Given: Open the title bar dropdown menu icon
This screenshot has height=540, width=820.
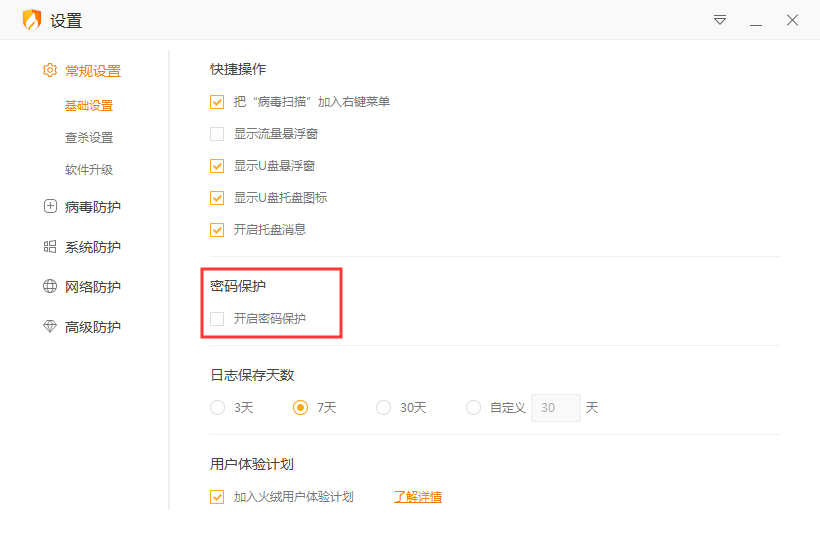Looking at the screenshot, I should pyautogui.click(x=720, y=20).
